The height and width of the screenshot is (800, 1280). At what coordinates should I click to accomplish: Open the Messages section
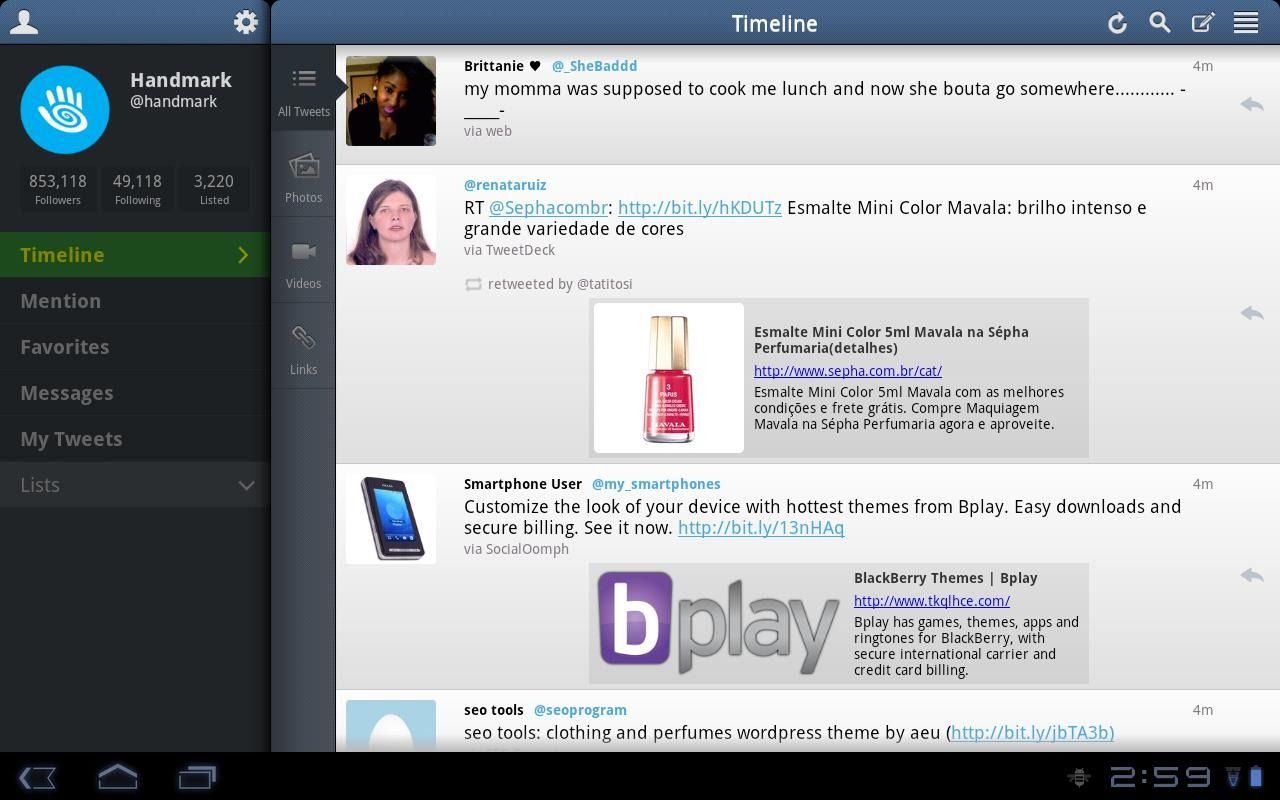click(66, 392)
